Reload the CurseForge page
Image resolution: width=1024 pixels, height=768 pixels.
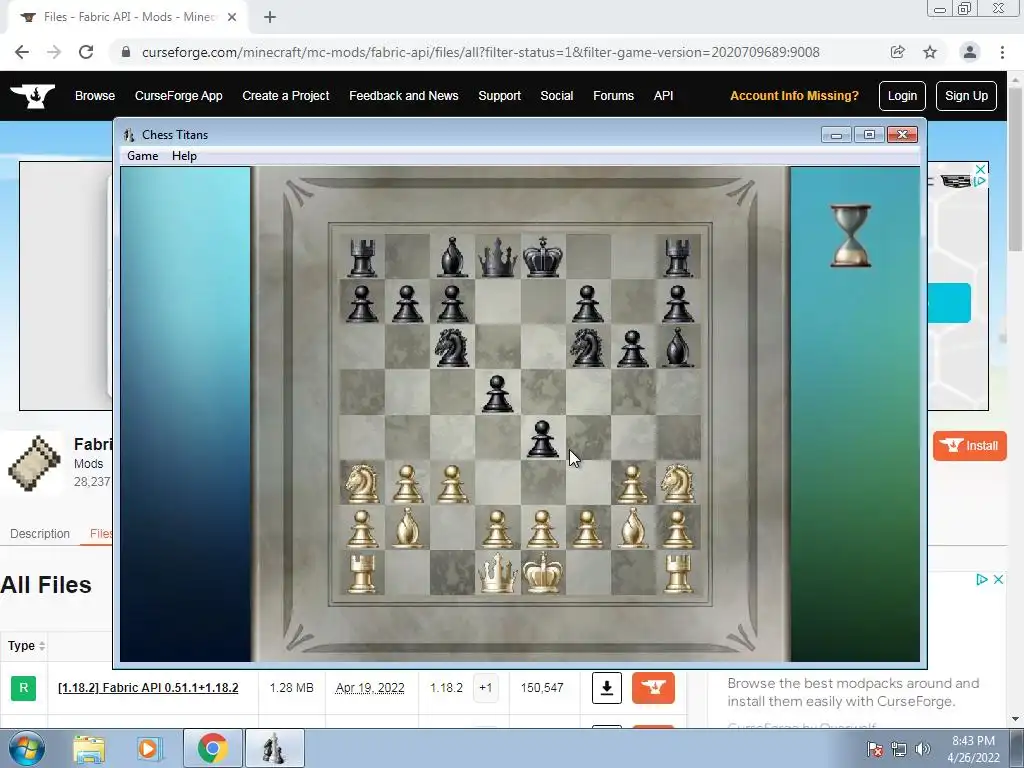[86, 52]
